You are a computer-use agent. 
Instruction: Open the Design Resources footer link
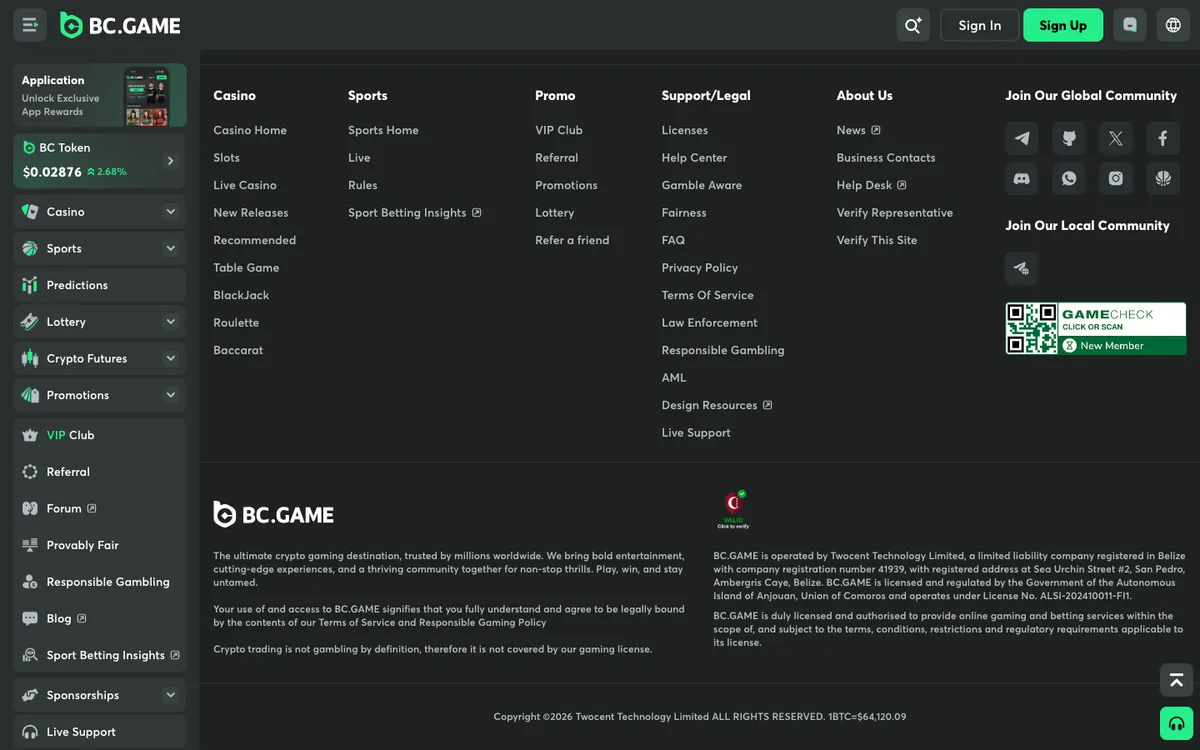716,405
